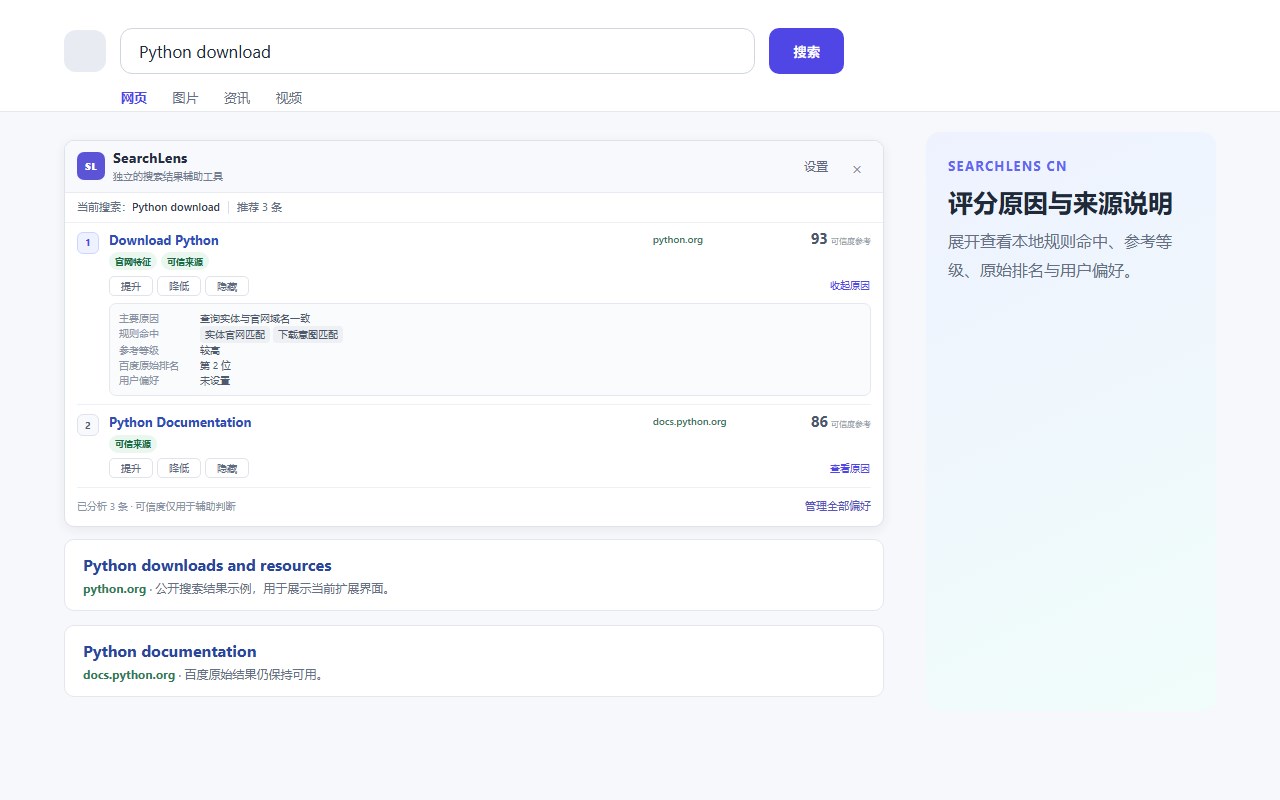1280x800 pixels.
Task: Click the 推荐 3 条 text
Action: coord(260,207)
